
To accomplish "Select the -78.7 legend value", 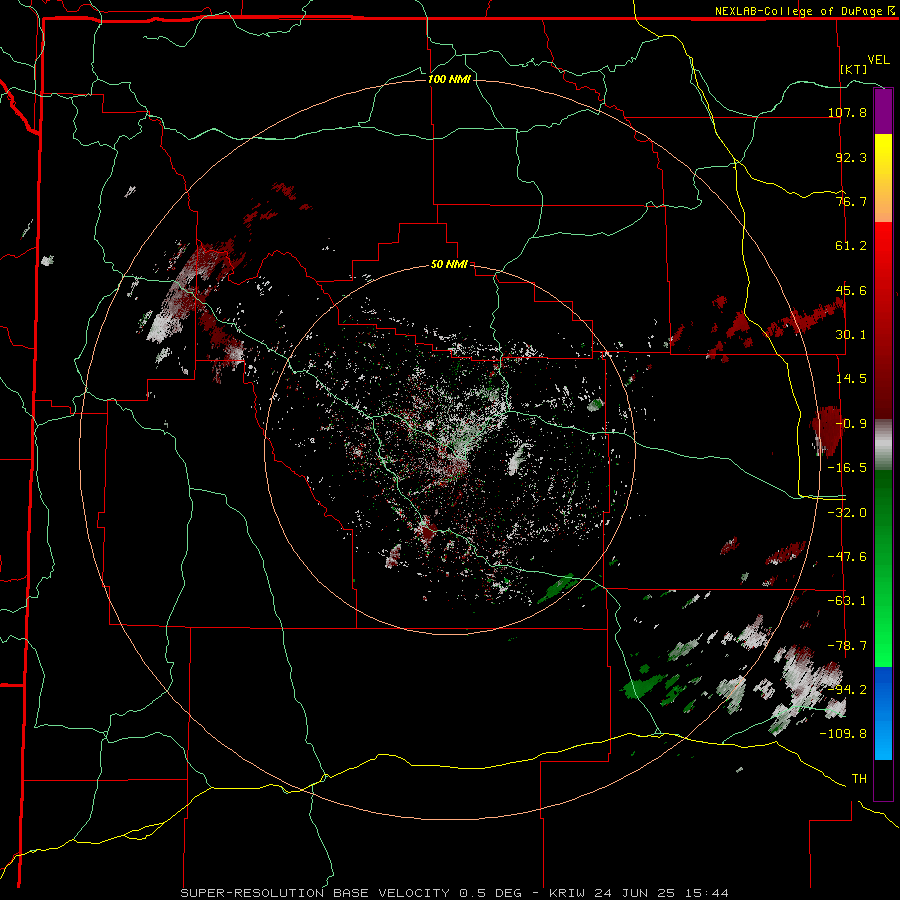I will point(847,646).
